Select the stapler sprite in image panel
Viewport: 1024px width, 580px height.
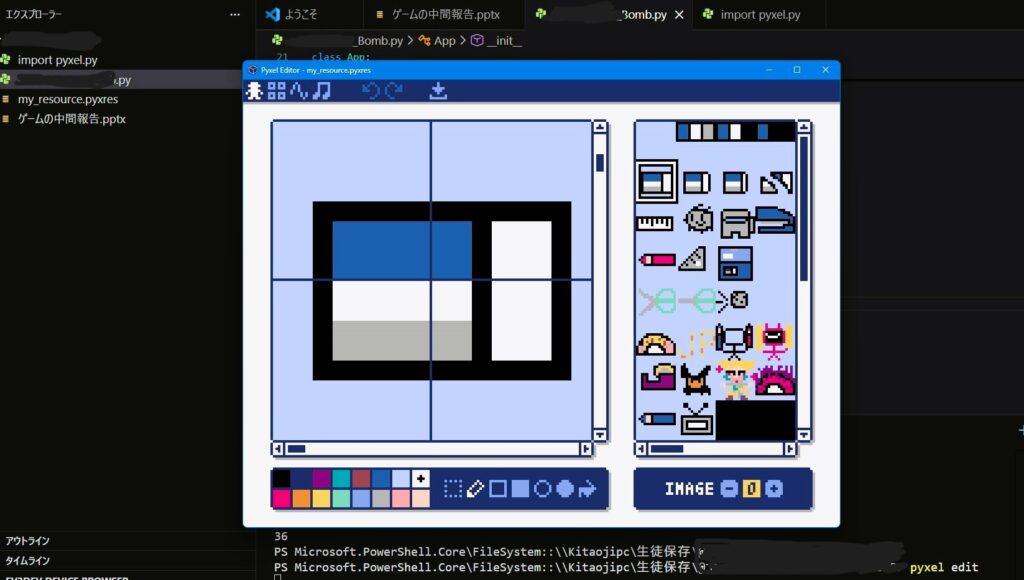[x=774, y=219]
